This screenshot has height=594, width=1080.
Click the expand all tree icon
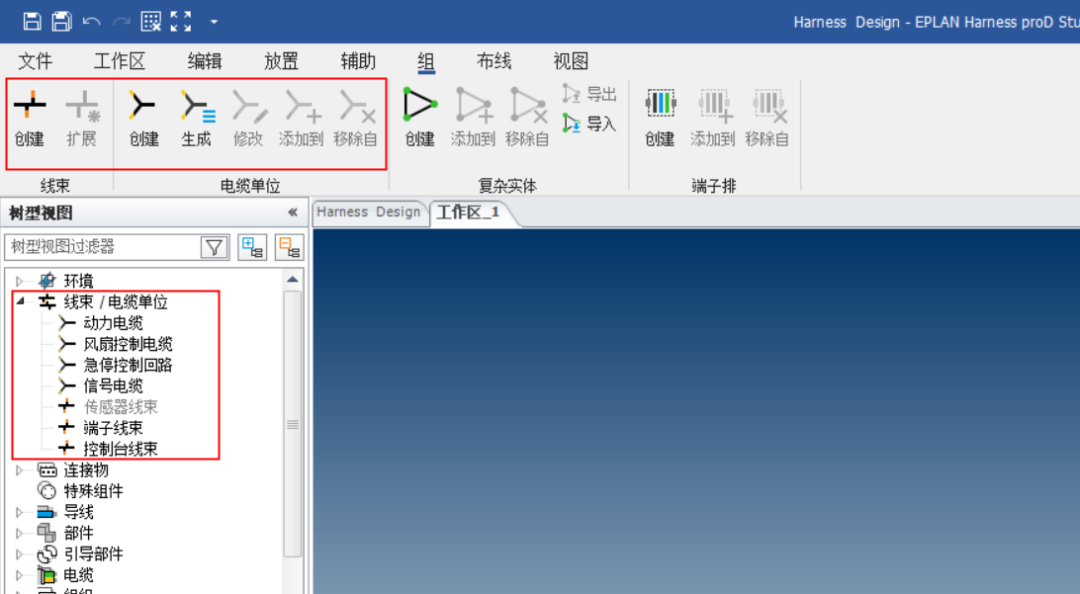[252, 247]
